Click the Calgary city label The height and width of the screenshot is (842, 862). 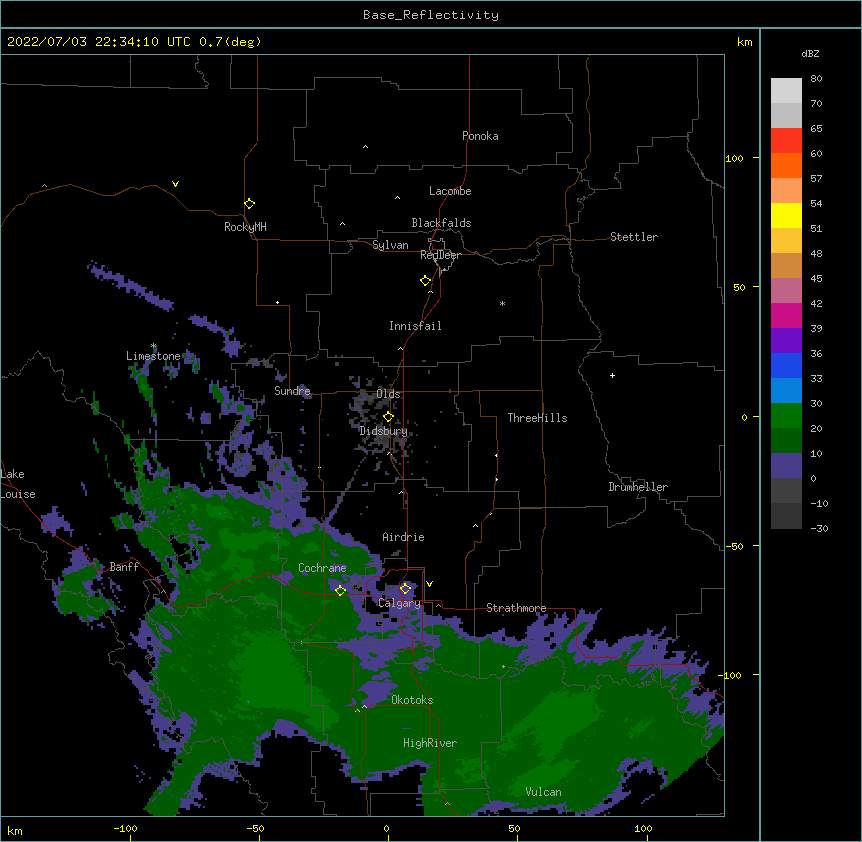click(399, 603)
